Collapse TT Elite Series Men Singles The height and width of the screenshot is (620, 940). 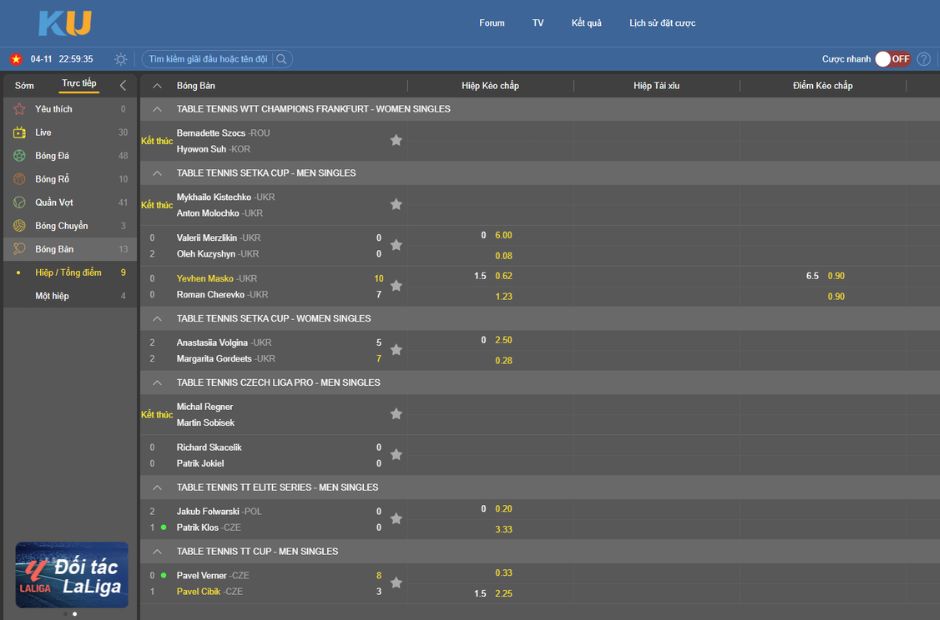pos(157,487)
